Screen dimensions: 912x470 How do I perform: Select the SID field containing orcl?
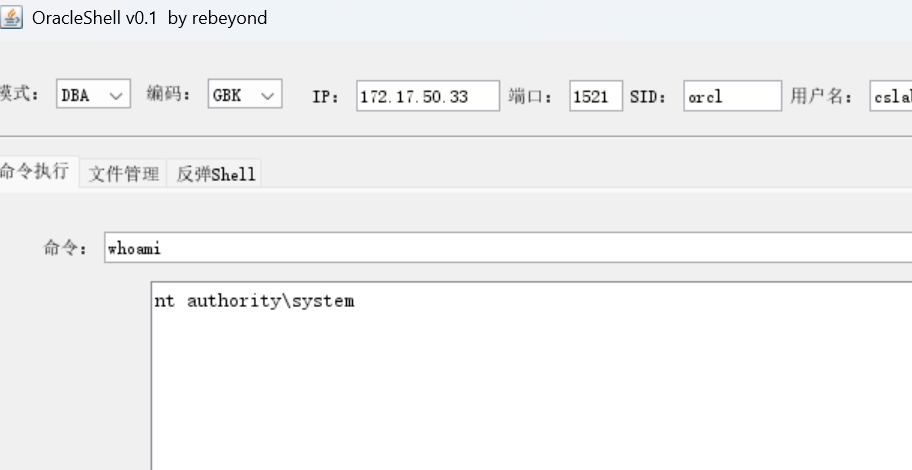732,96
